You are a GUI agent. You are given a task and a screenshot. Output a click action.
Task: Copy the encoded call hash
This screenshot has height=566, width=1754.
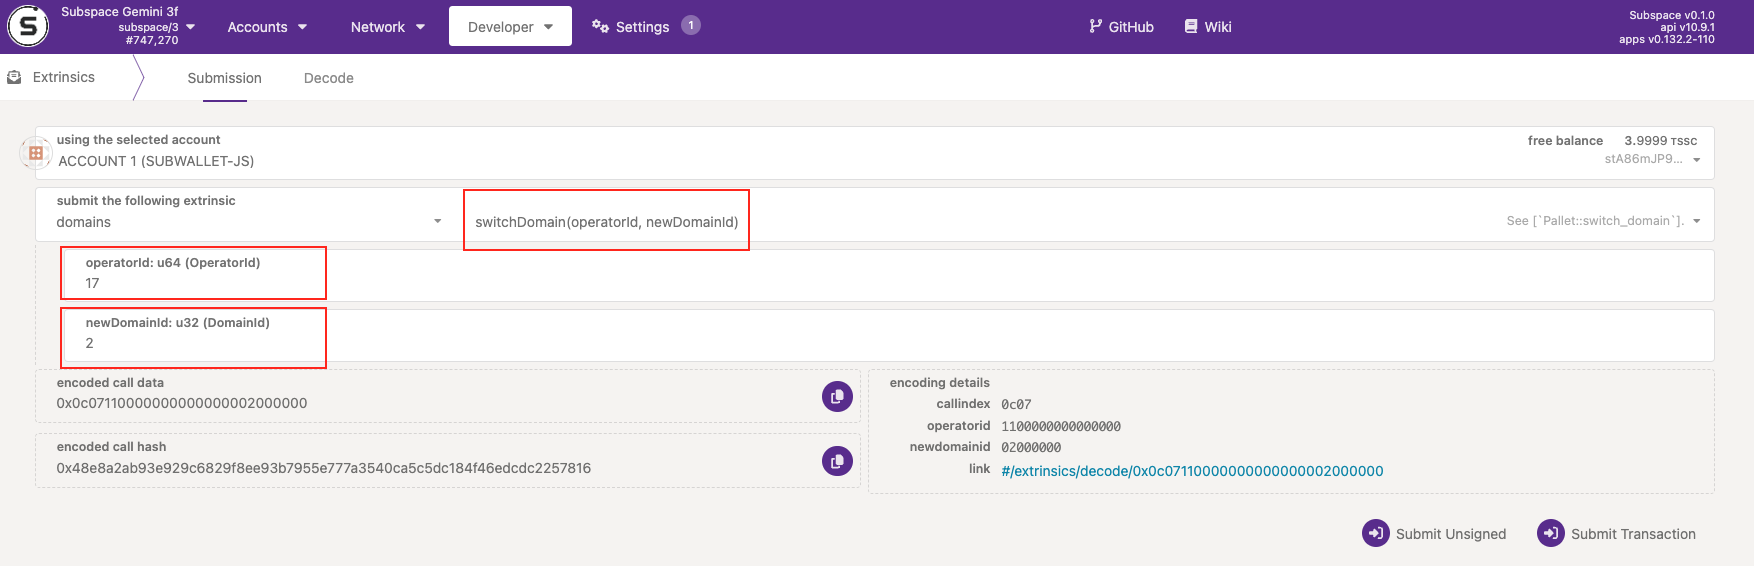[x=837, y=461]
